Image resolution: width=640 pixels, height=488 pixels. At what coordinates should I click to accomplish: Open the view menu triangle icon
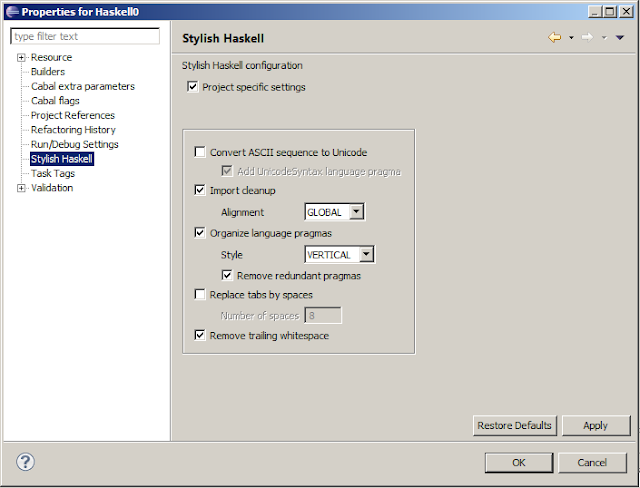click(x=620, y=38)
